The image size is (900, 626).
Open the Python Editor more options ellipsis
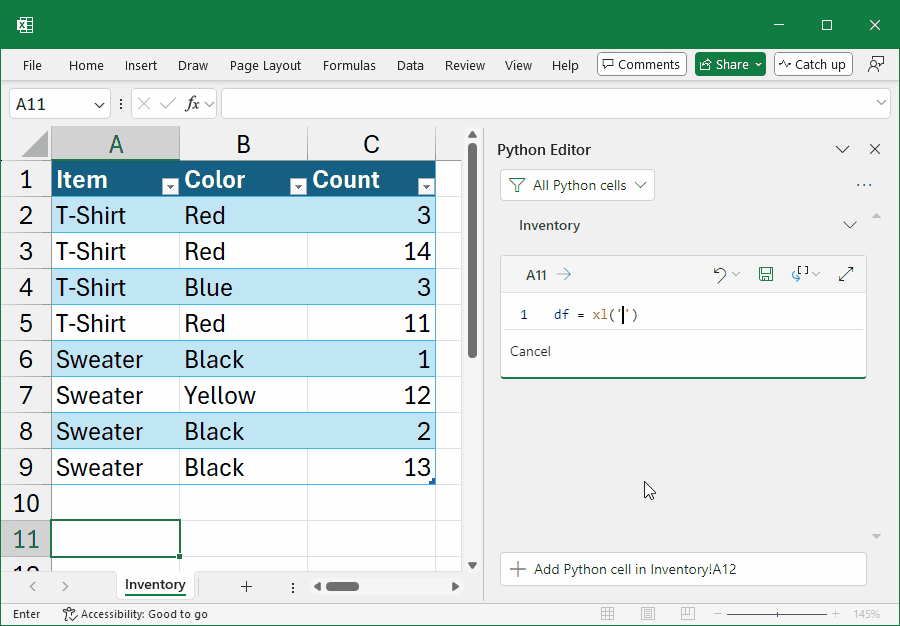click(864, 185)
